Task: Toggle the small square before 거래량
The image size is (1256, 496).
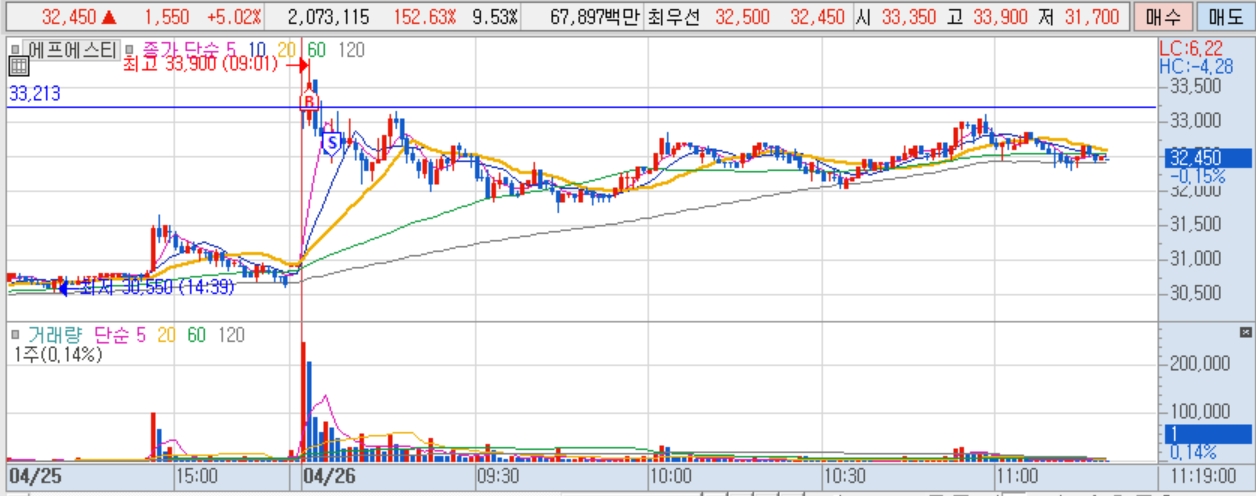Action: [x=15, y=335]
